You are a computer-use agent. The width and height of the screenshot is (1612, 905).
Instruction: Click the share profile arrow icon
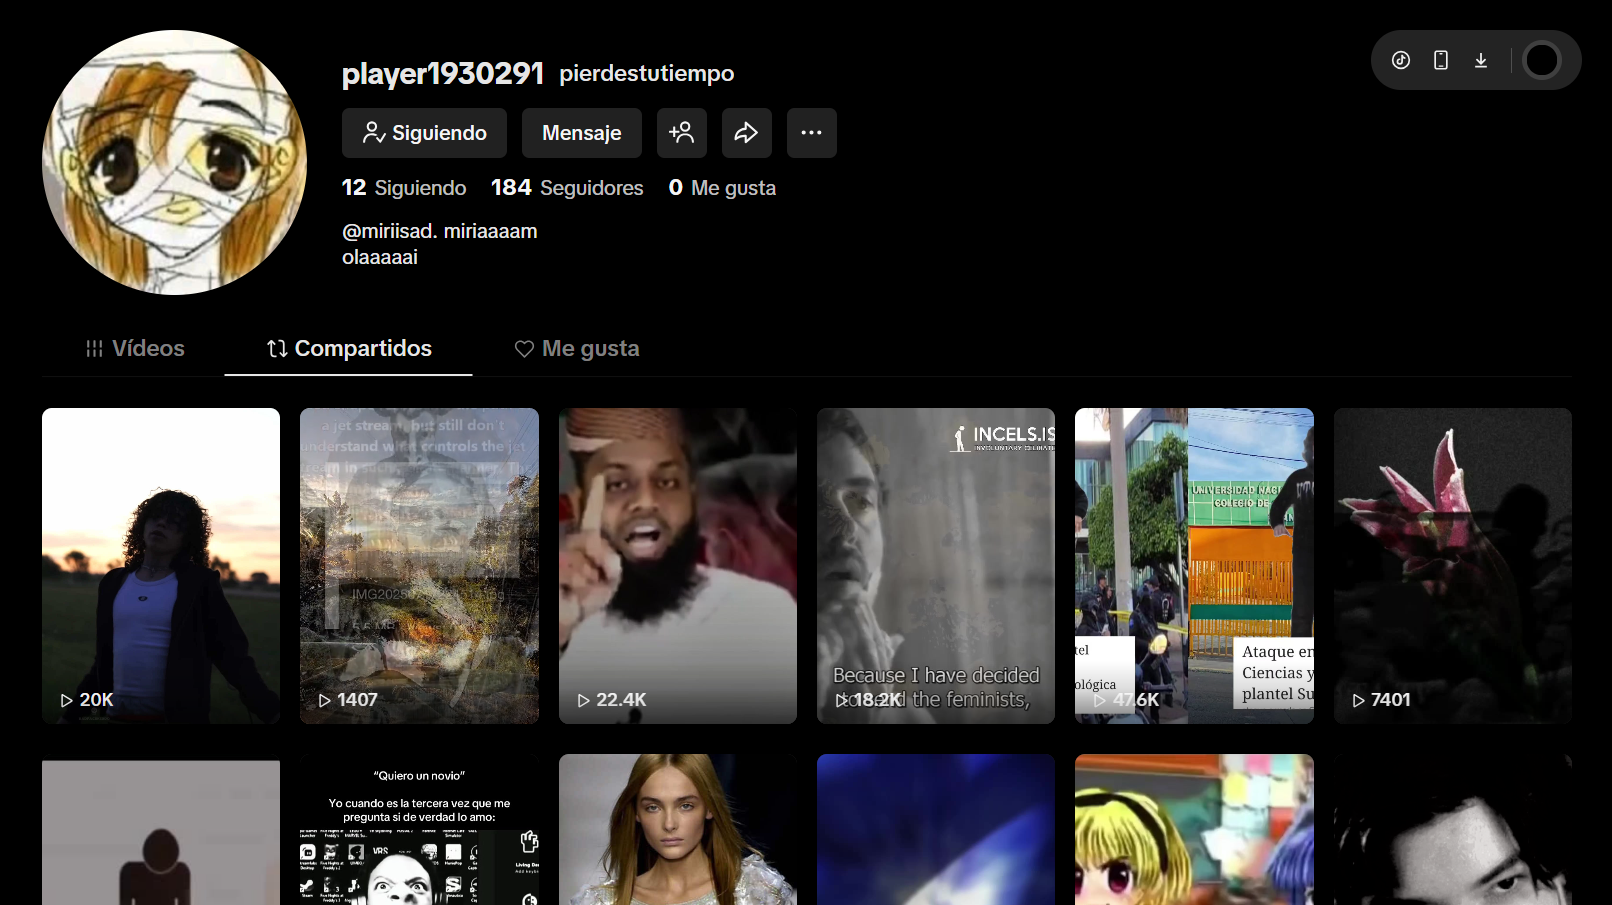coord(746,133)
